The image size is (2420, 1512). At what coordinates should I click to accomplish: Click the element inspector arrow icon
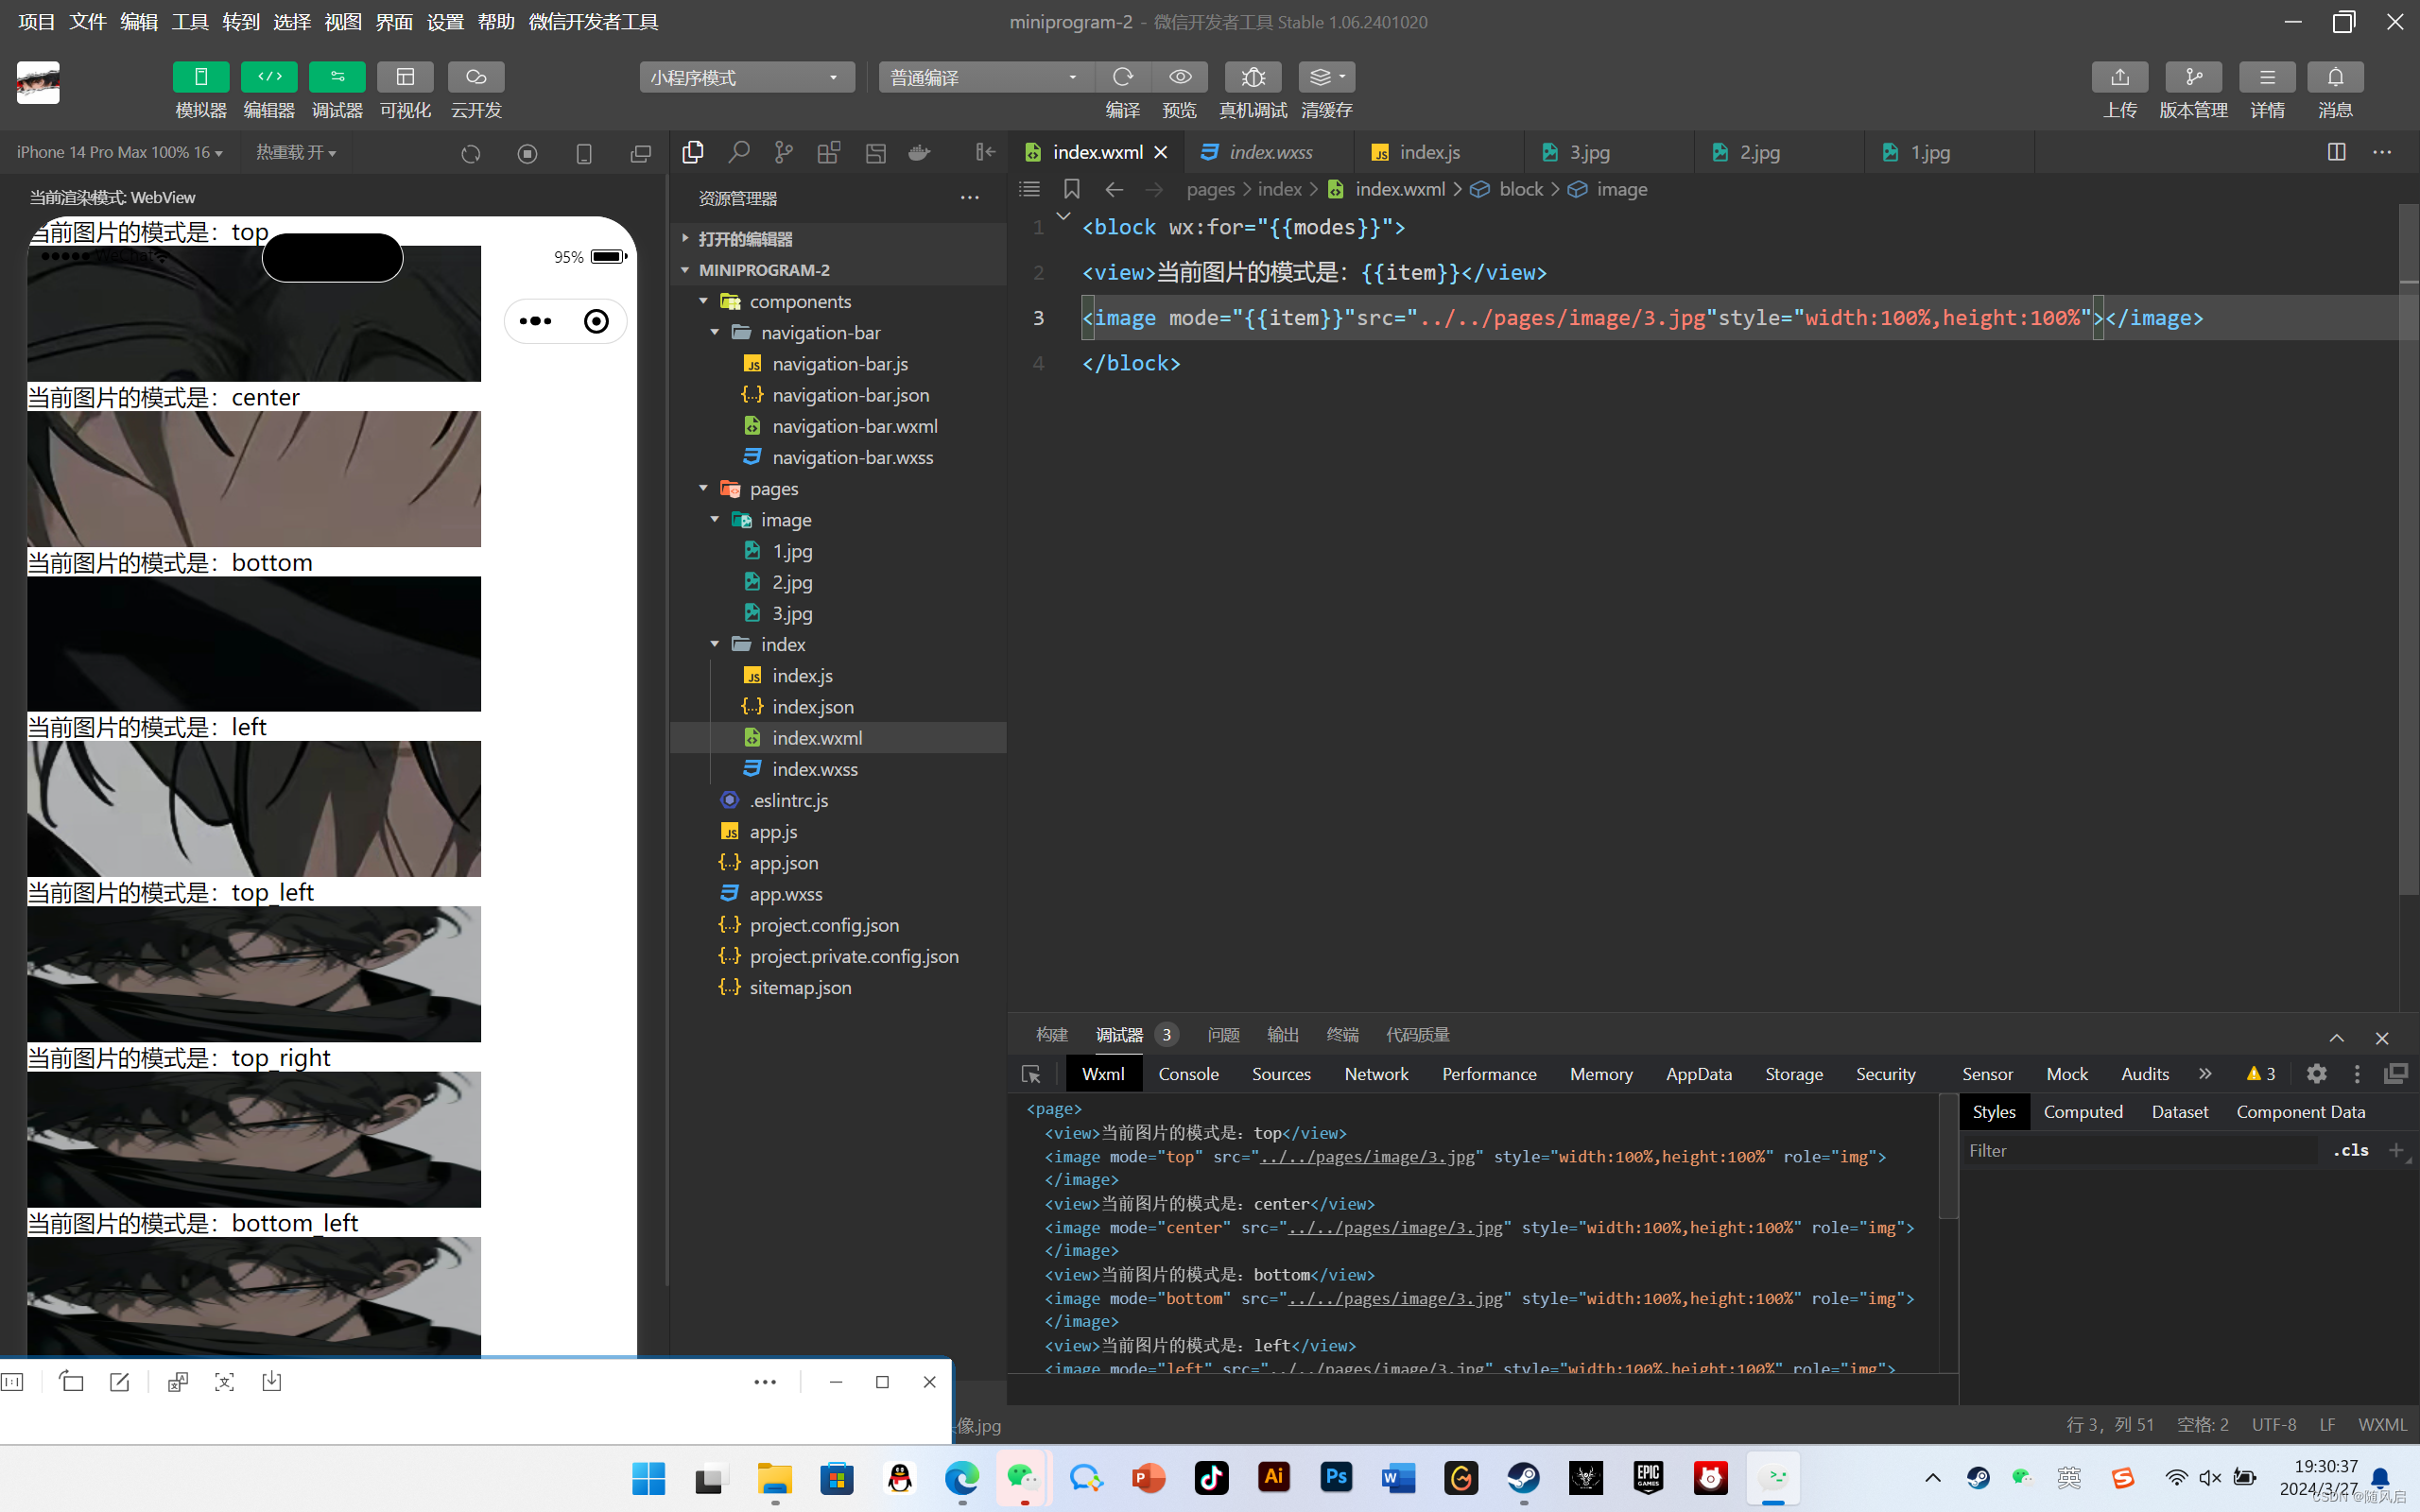coord(1031,1074)
